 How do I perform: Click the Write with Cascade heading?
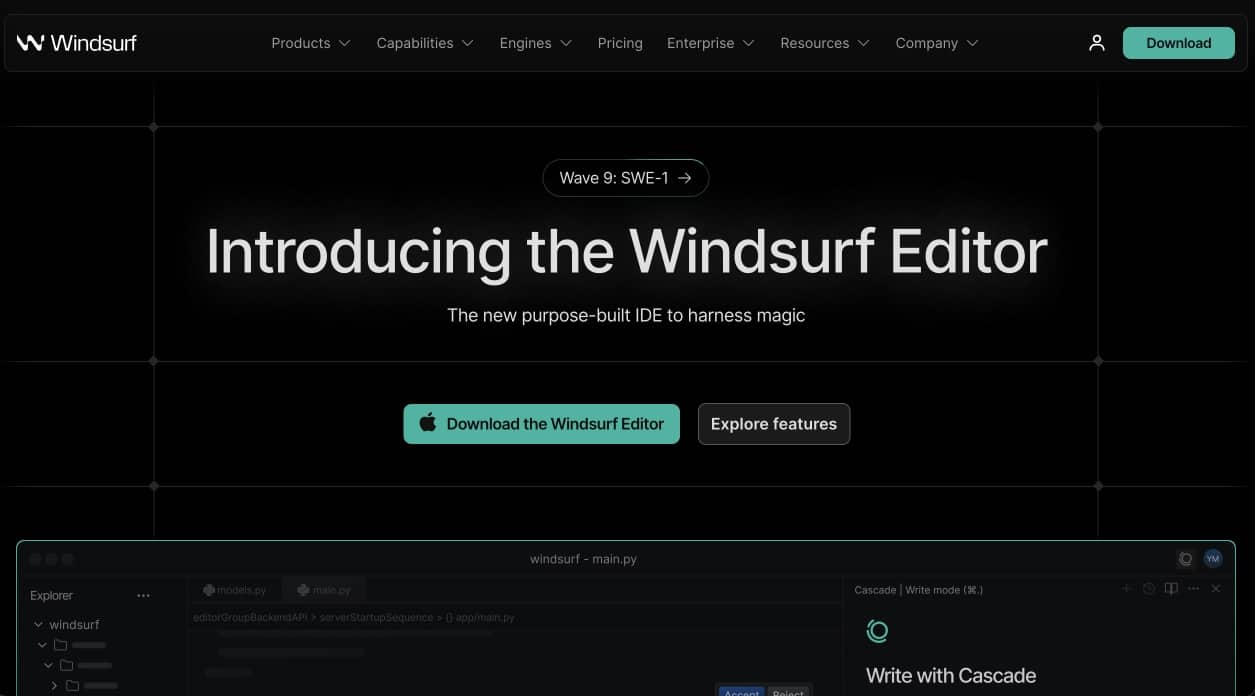[951, 676]
